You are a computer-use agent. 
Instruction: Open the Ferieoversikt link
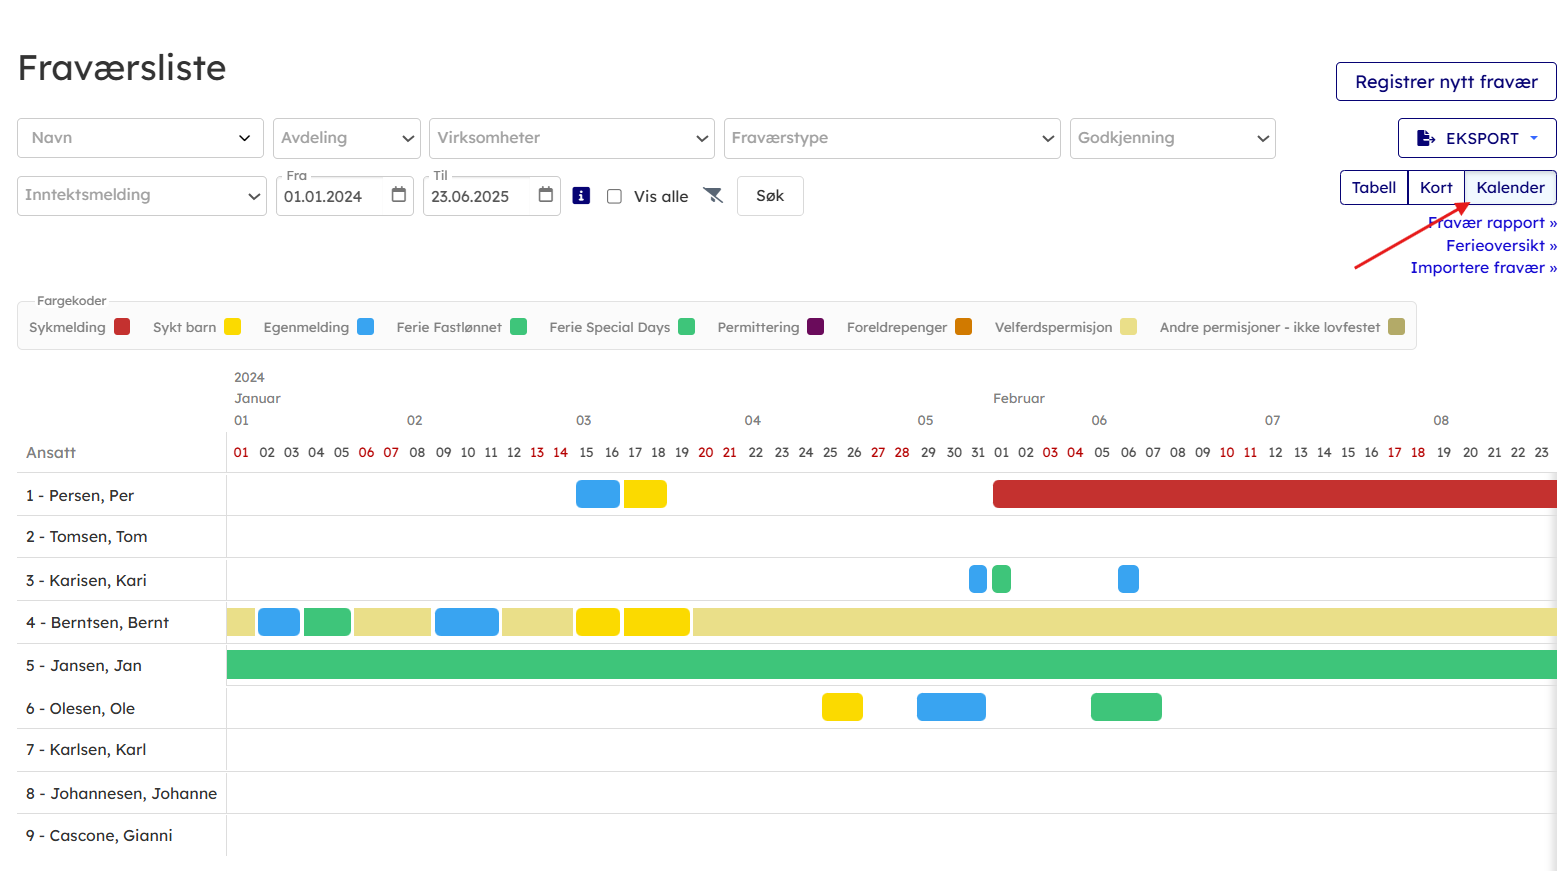(1499, 245)
